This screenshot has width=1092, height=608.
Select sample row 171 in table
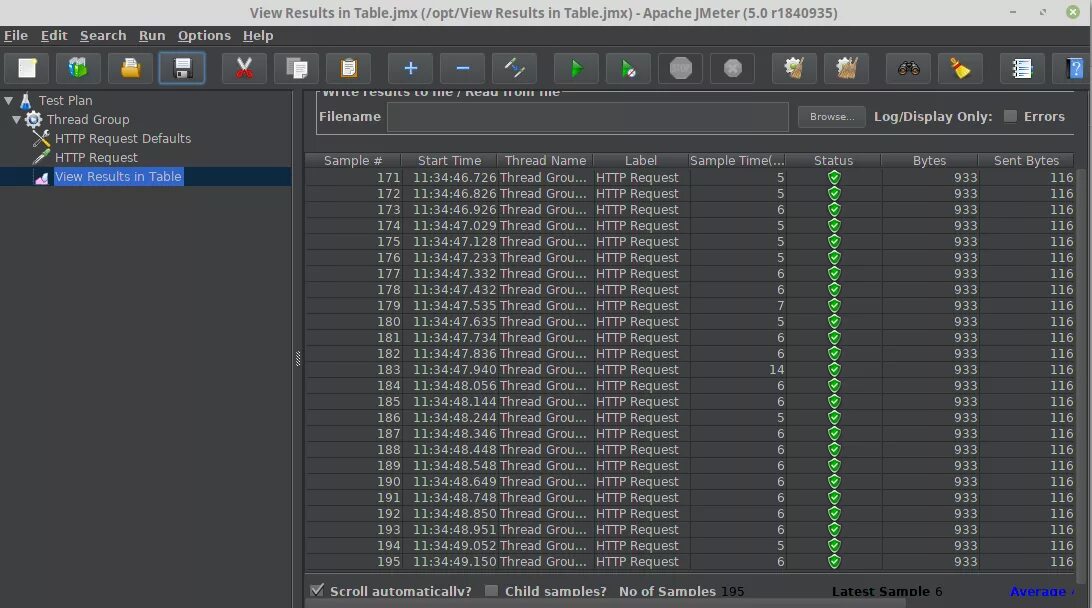pos(691,178)
